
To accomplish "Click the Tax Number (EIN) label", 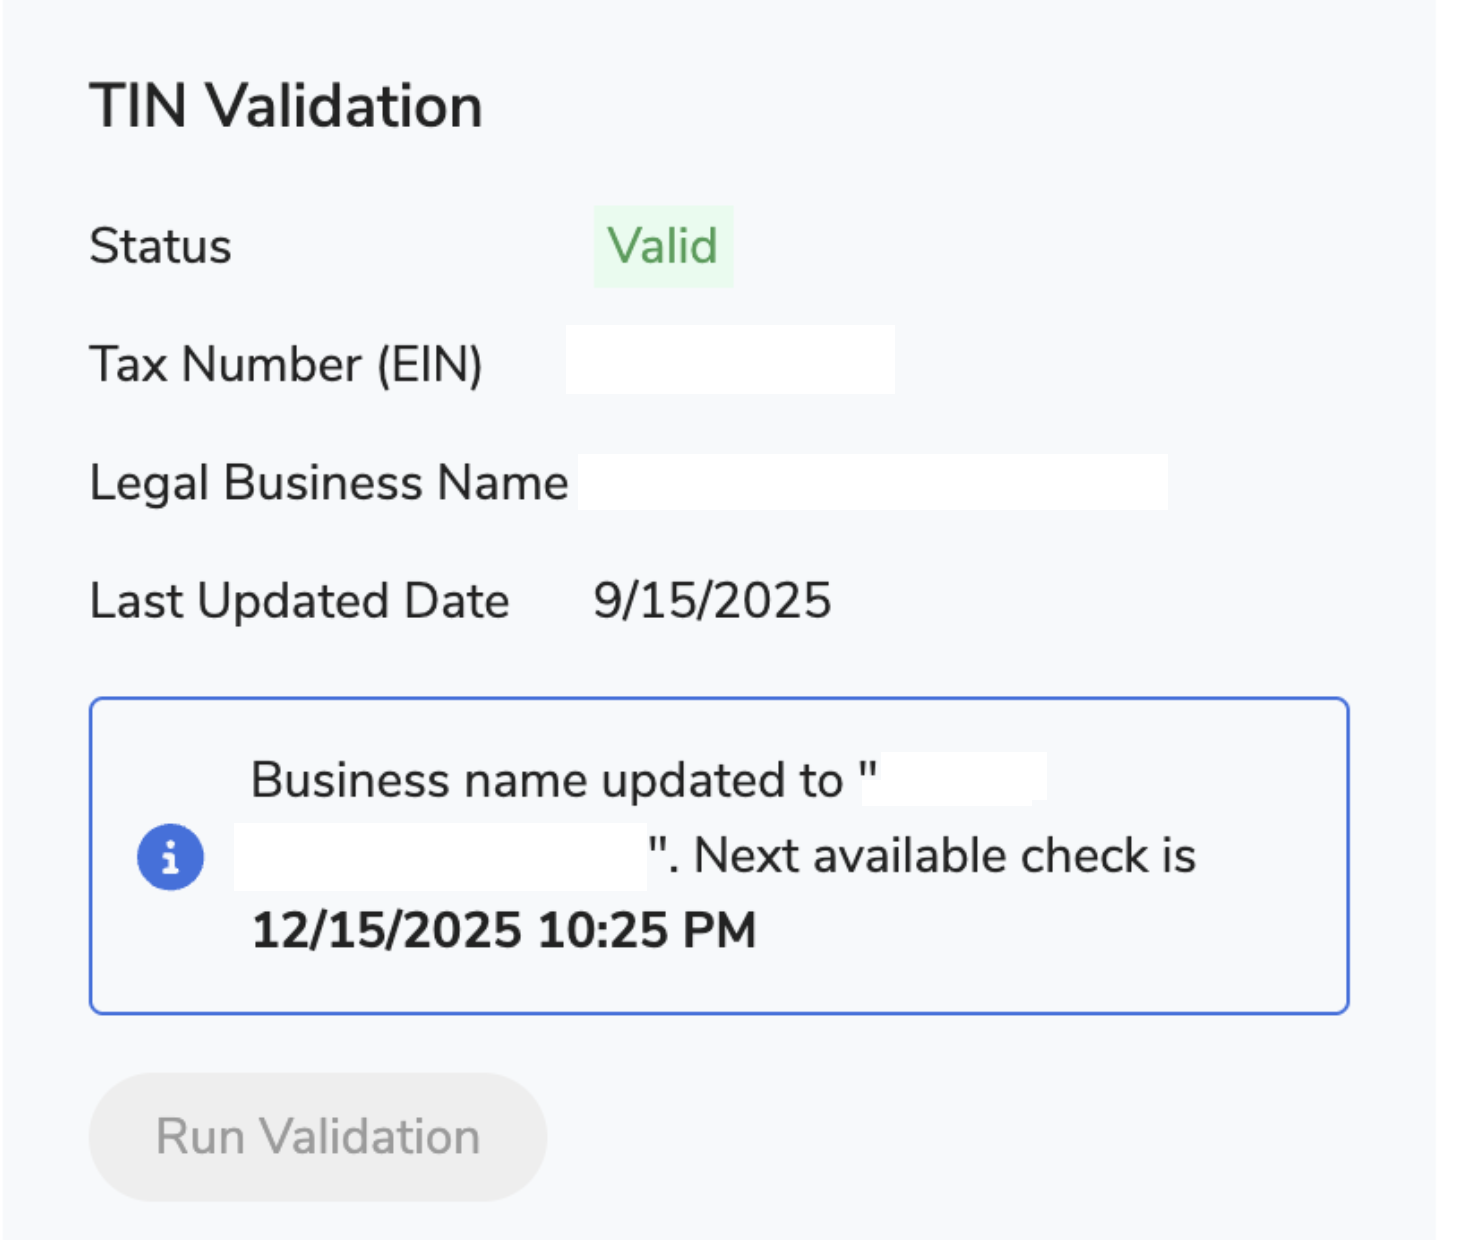I will pos(286,364).
